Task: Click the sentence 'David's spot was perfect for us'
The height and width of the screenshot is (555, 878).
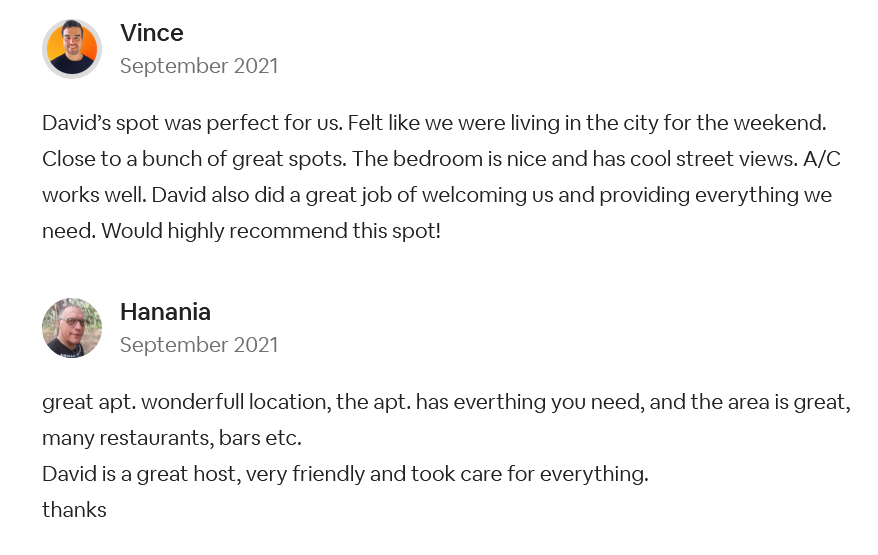Action: (192, 123)
